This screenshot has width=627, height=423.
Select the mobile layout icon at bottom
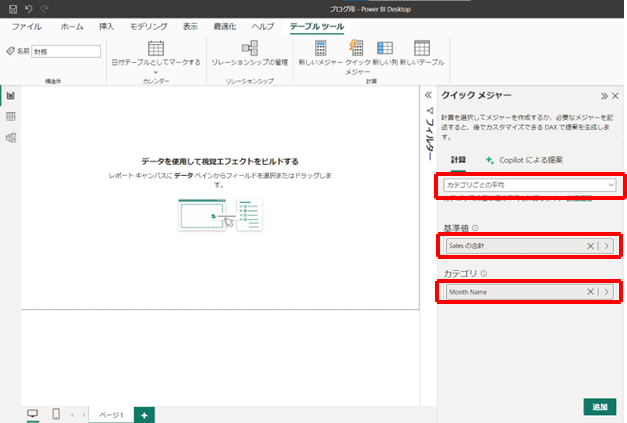pos(56,414)
